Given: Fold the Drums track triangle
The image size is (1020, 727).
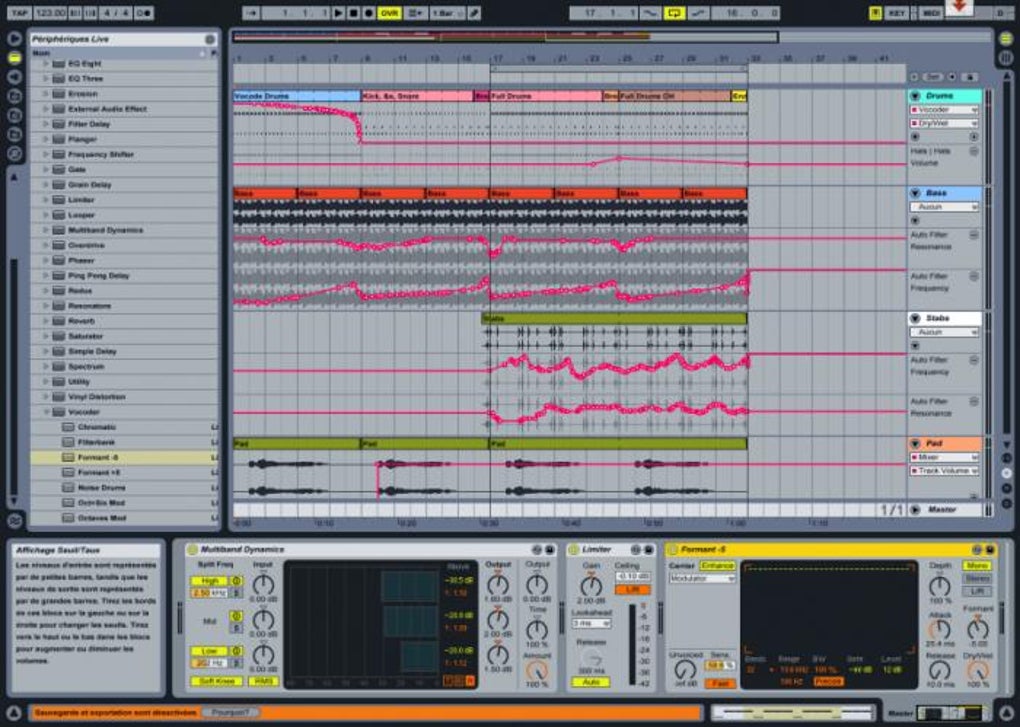Looking at the screenshot, I should click(x=915, y=96).
